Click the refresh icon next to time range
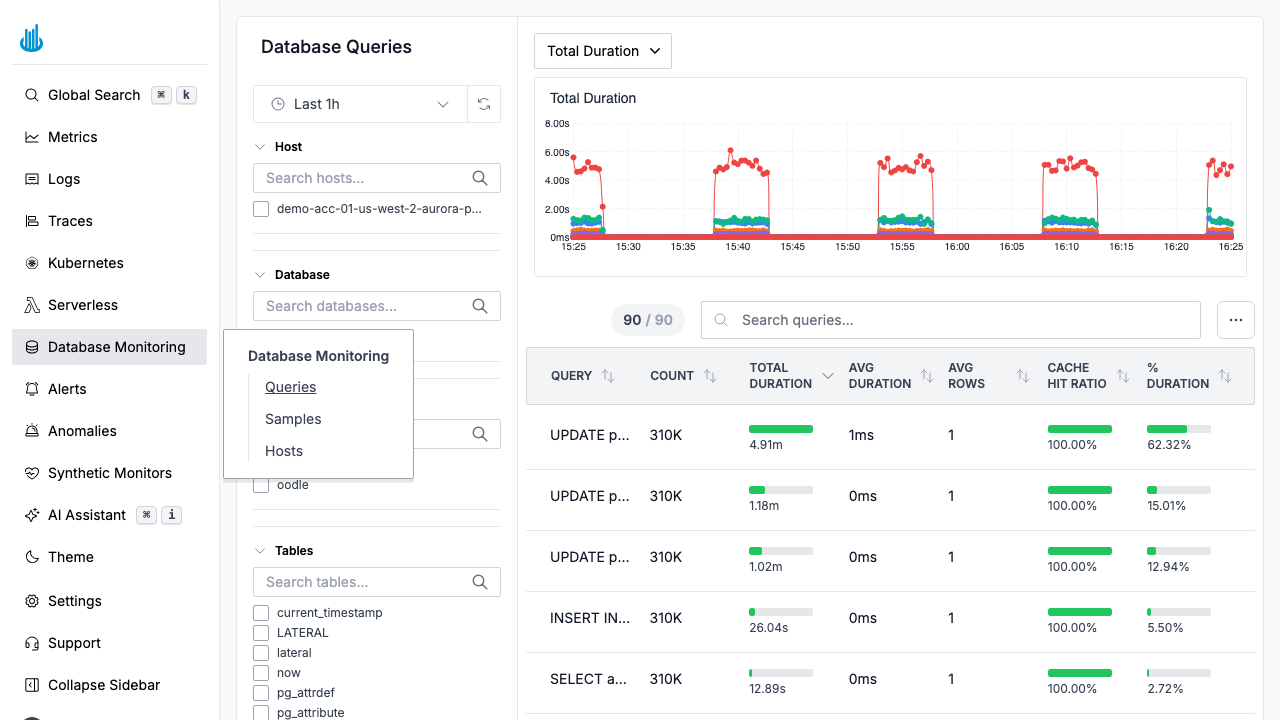Viewport: 1280px width, 720px height. coord(484,104)
